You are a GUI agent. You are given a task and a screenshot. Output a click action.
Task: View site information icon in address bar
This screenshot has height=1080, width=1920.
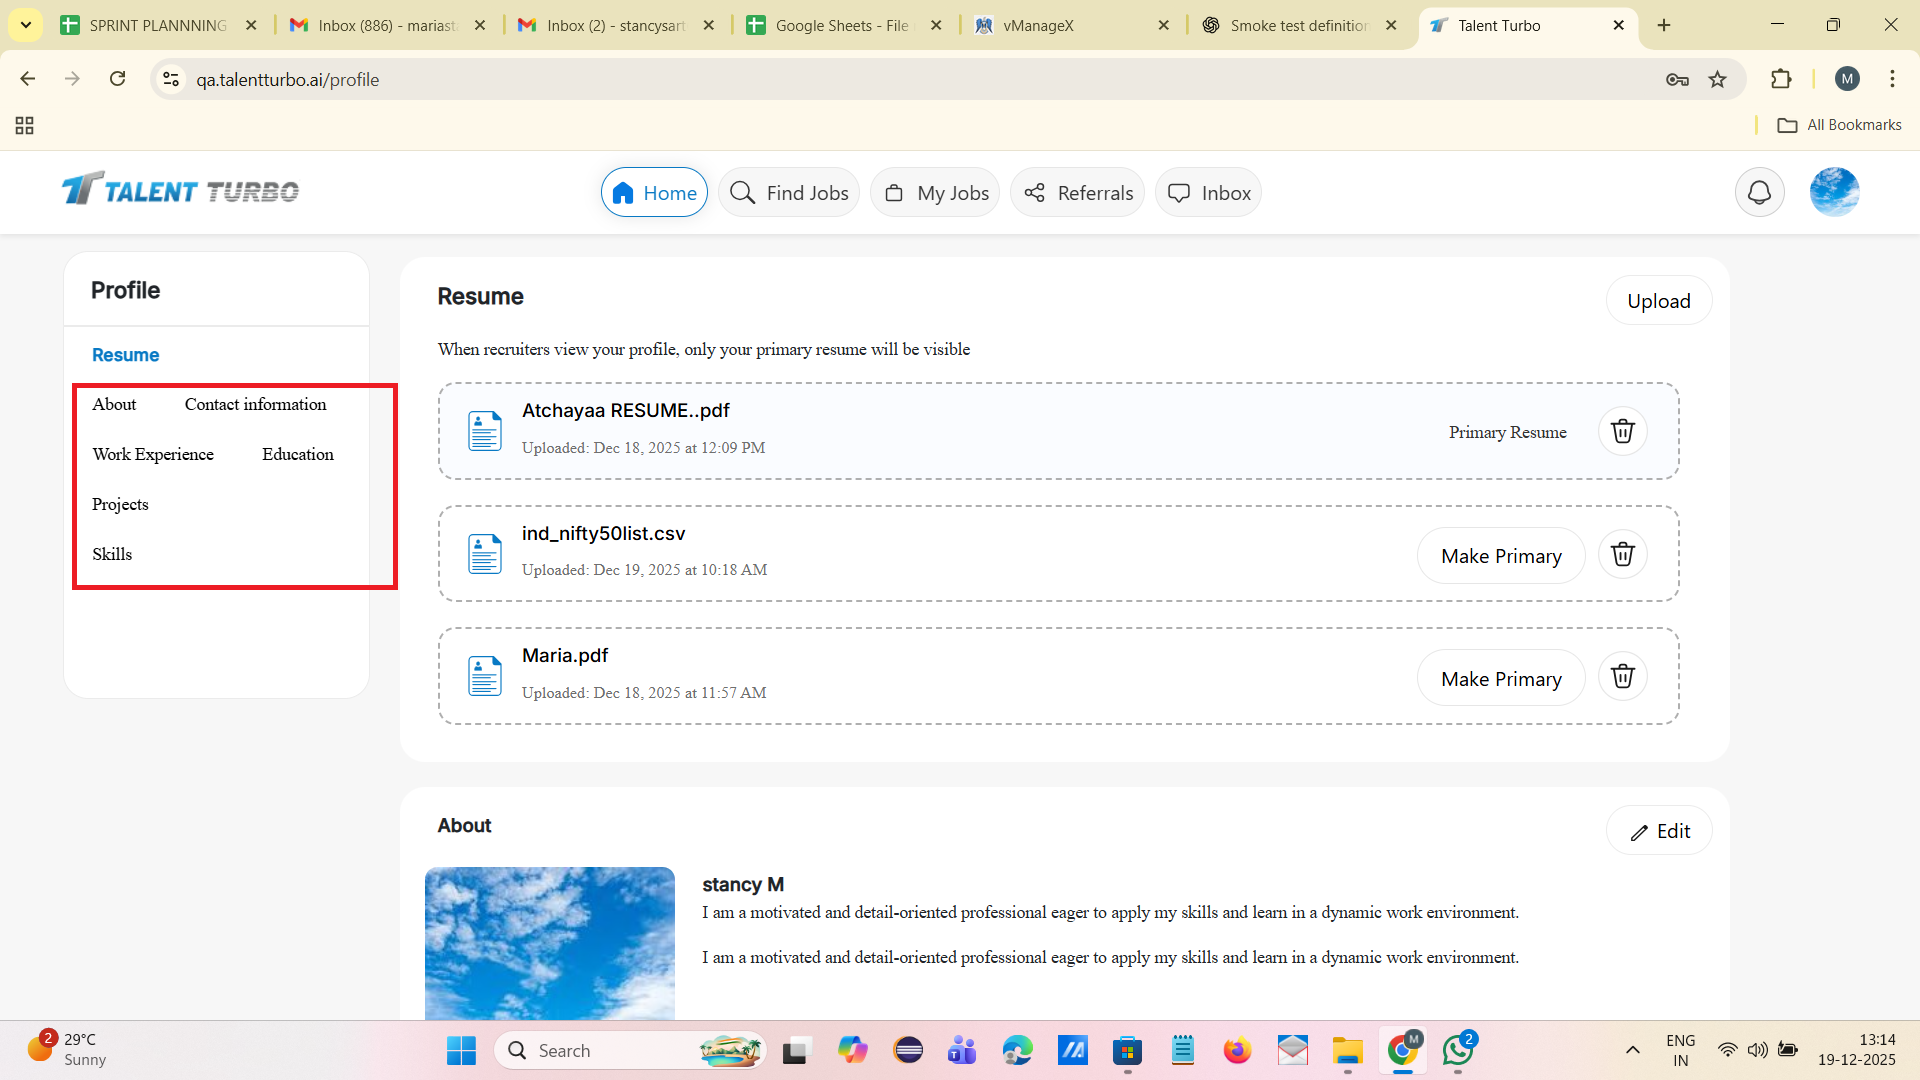point(171,79)
